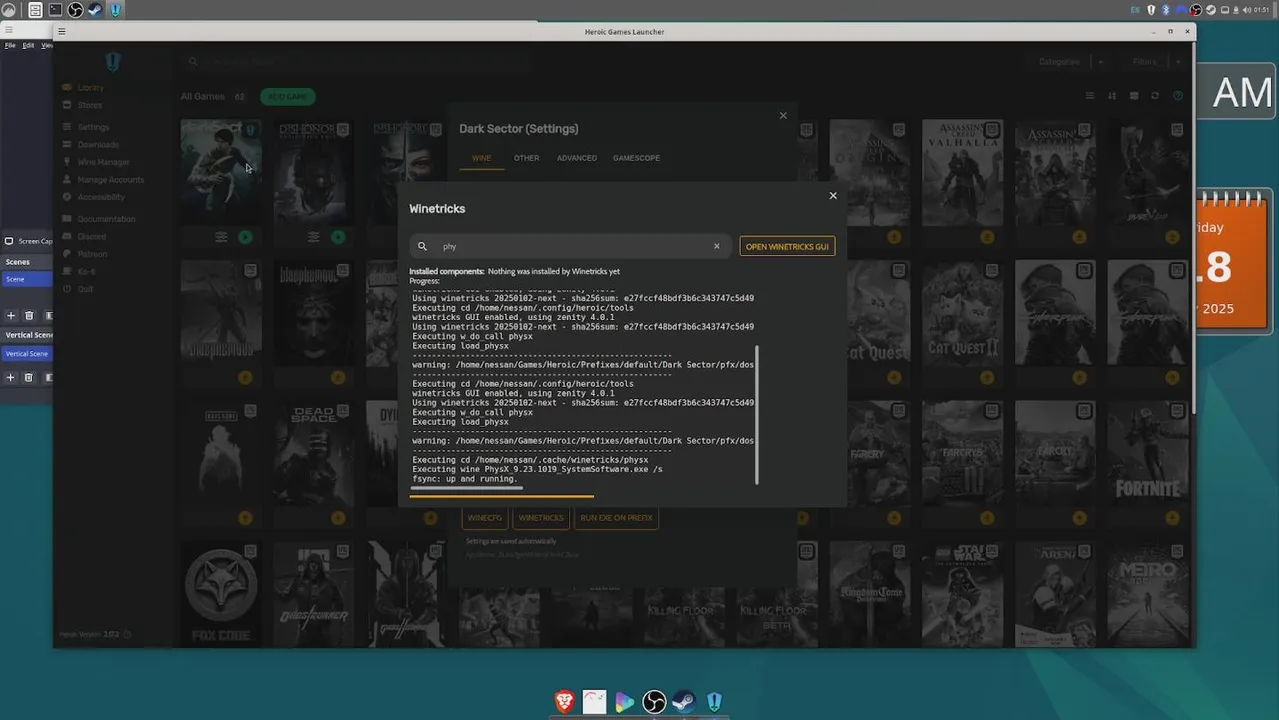Click the library sort icon
Image resolution: width=1279 pixels, height=720 pixels.
tap(1112, 96)
